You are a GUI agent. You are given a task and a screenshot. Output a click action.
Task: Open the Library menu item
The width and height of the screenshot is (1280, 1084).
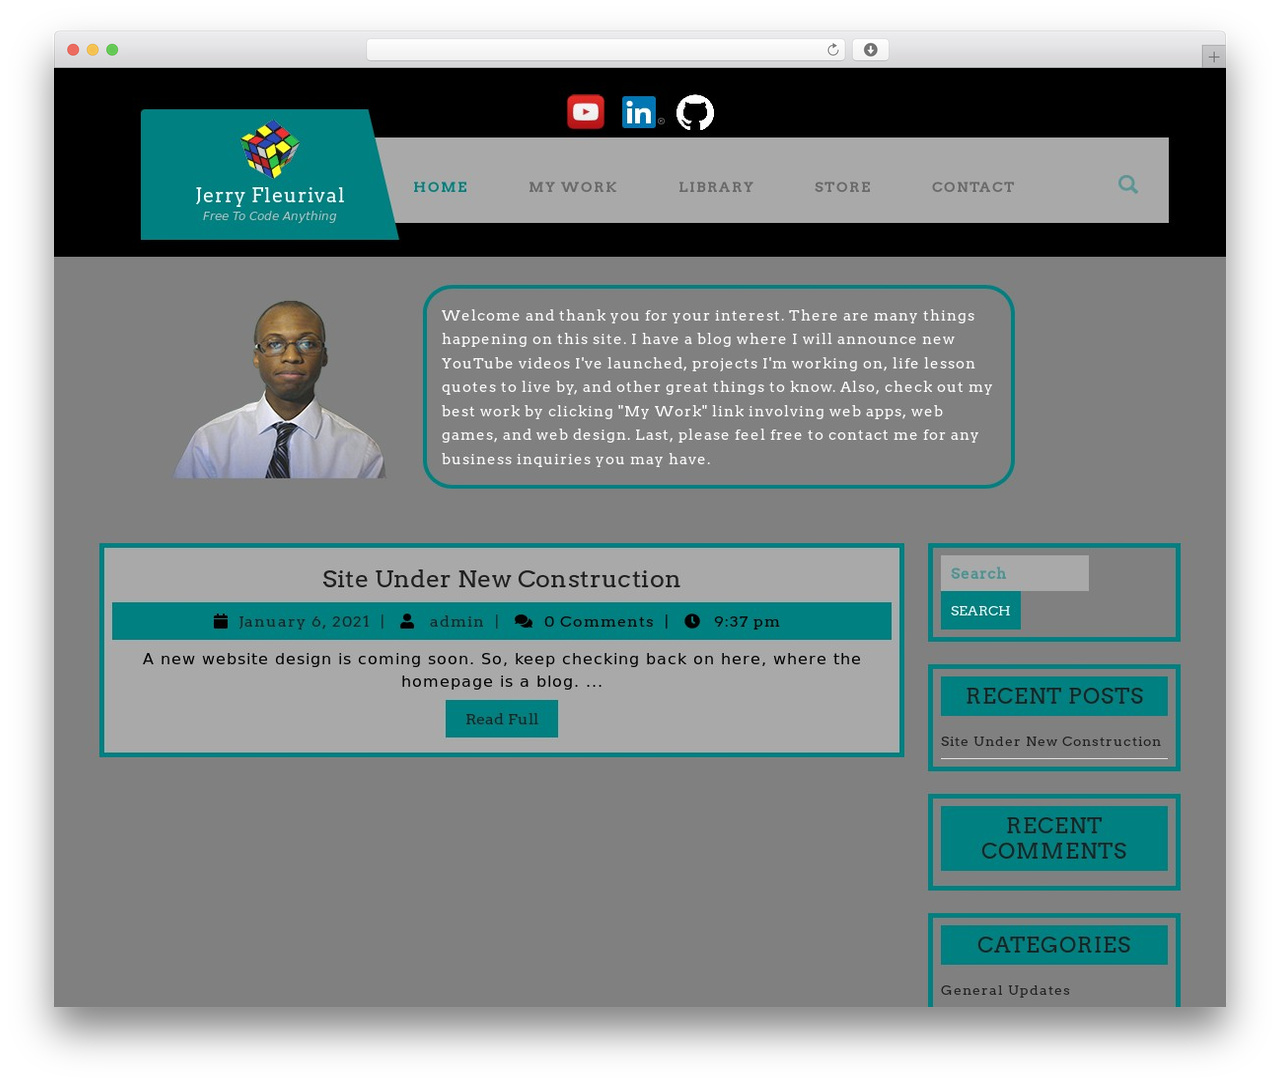point(716,187)
